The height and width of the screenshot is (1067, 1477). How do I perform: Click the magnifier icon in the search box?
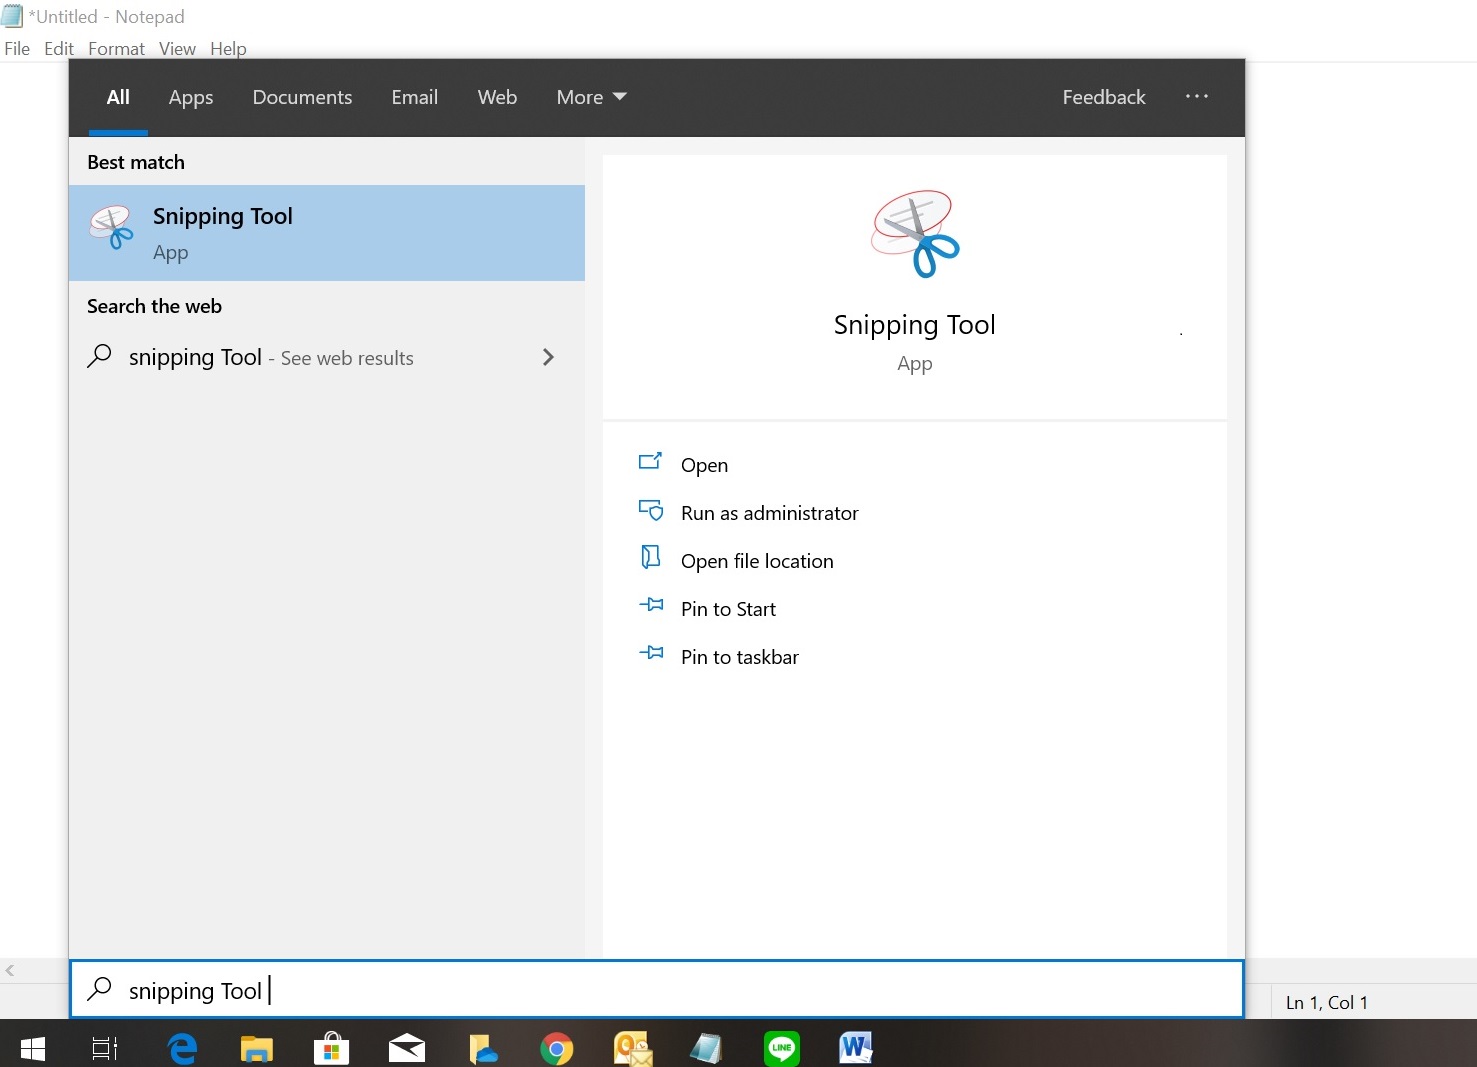[99, 989]
